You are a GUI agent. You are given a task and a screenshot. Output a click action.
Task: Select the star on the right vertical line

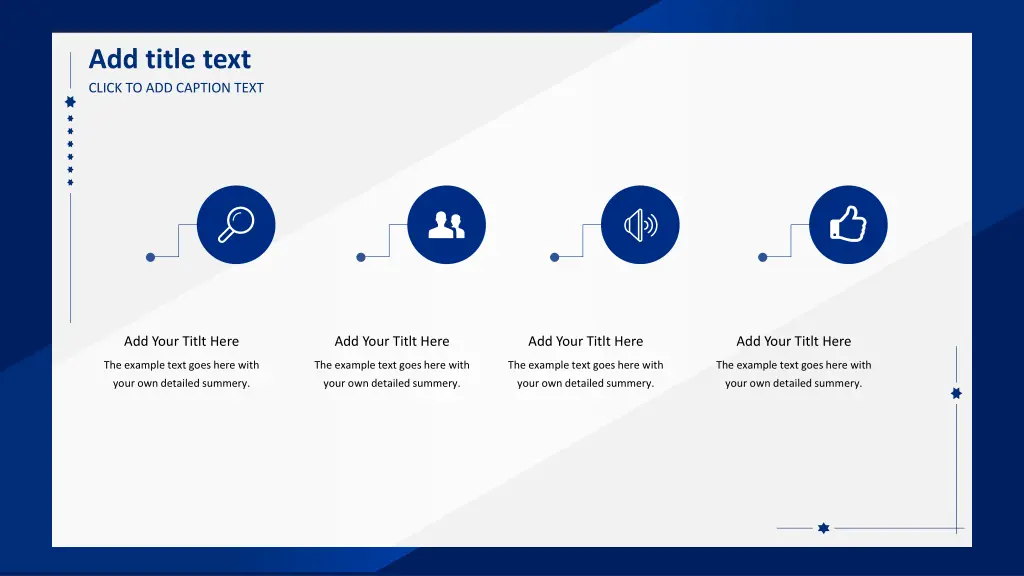pyautogui.click(x=956, y=394)
